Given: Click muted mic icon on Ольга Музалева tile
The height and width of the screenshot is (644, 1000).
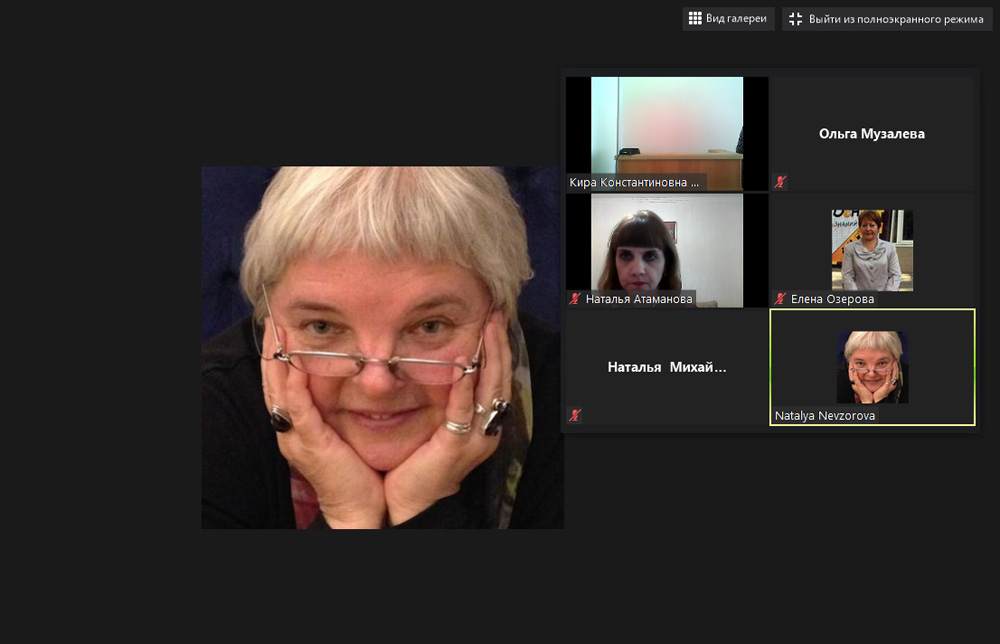Looking at the screenshot, I should (x=780, y=182).
